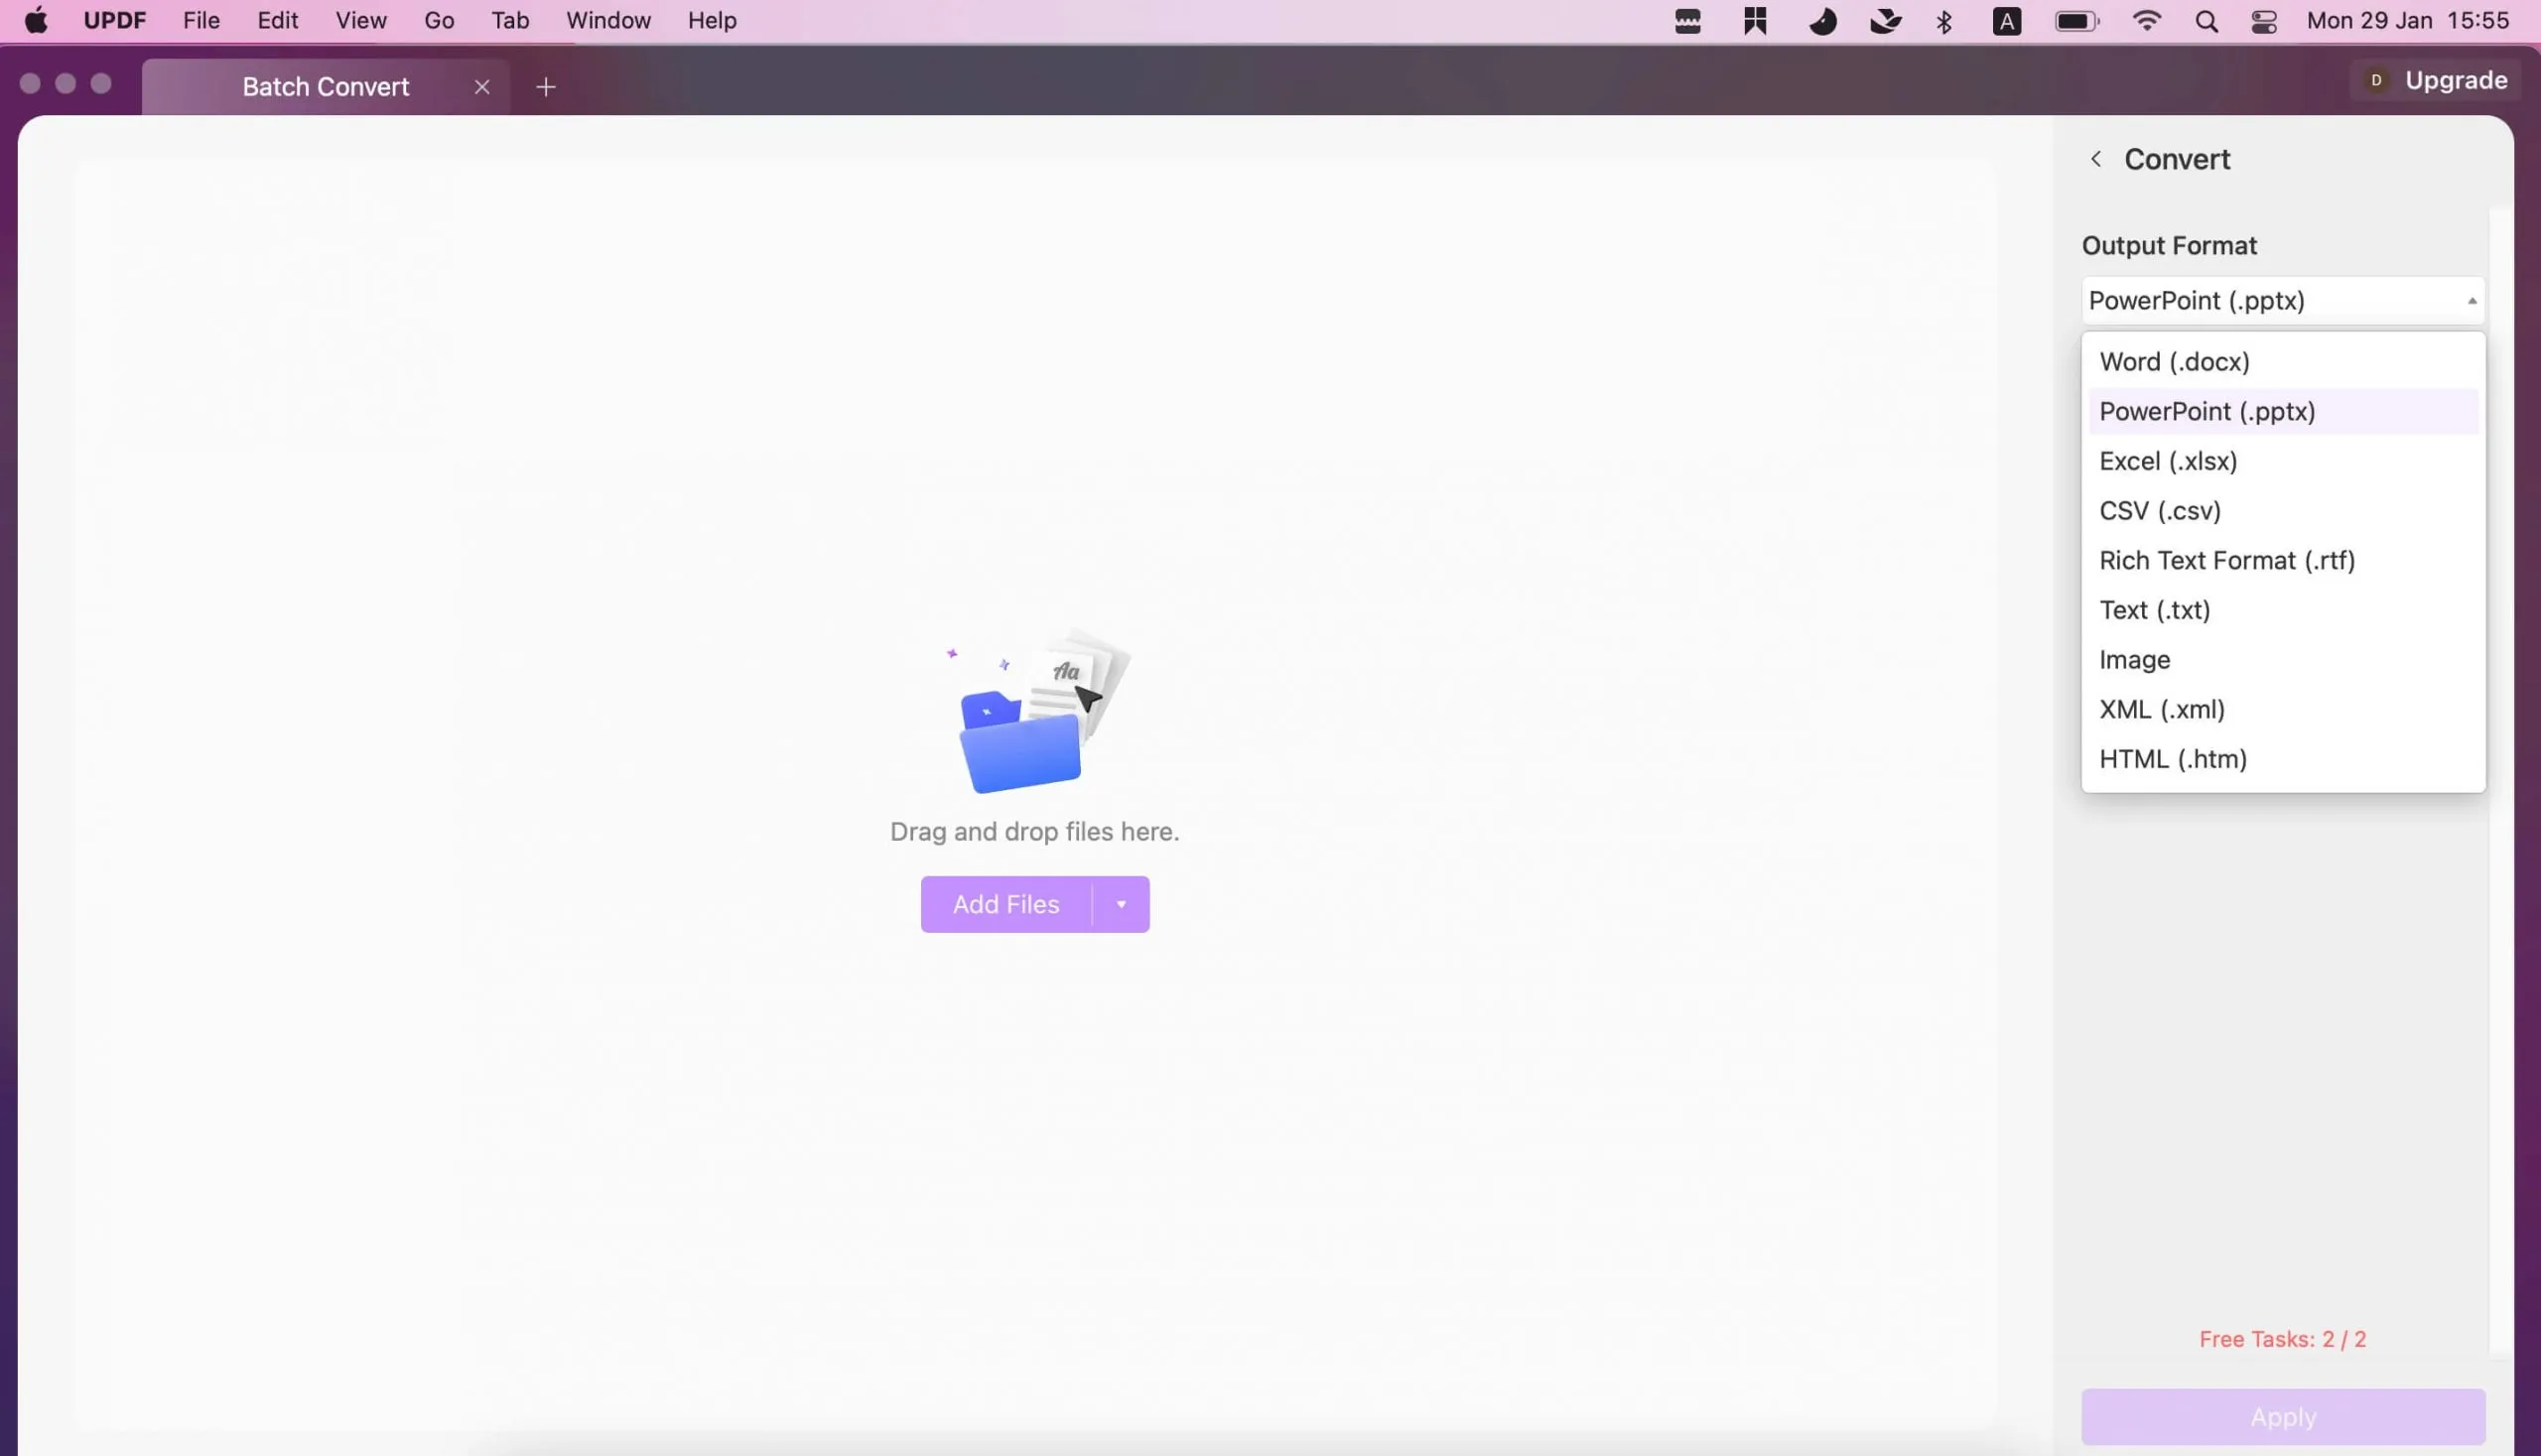
Task: Select Text (.txt) output format
Action: (2154, 609)
